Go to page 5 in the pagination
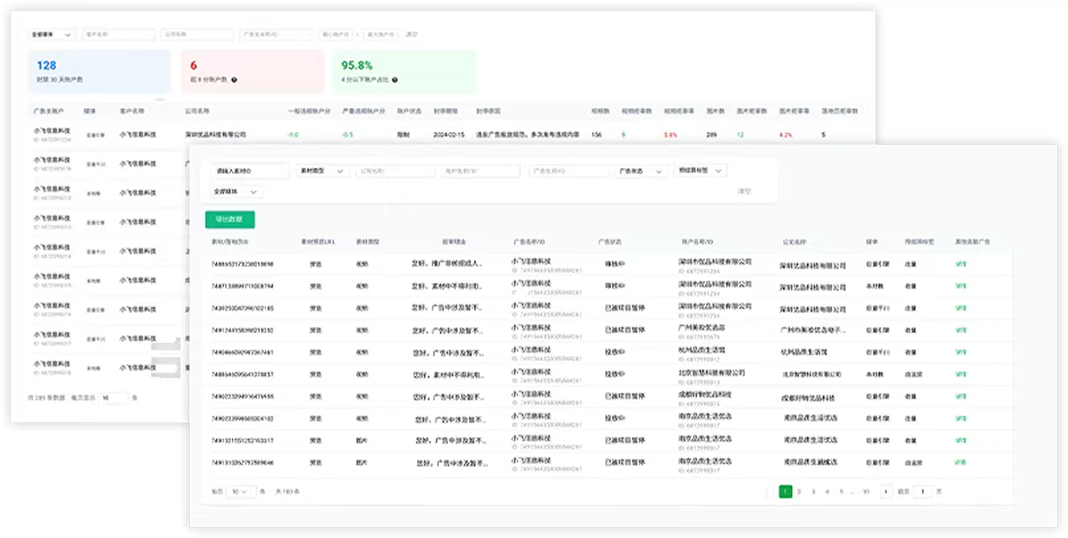The height and width of the screenshot is (538, 1068). coord(841,491)
